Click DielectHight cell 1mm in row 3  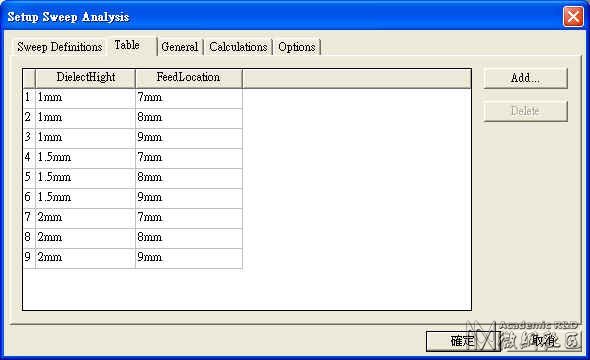click(x=85, y=138)
